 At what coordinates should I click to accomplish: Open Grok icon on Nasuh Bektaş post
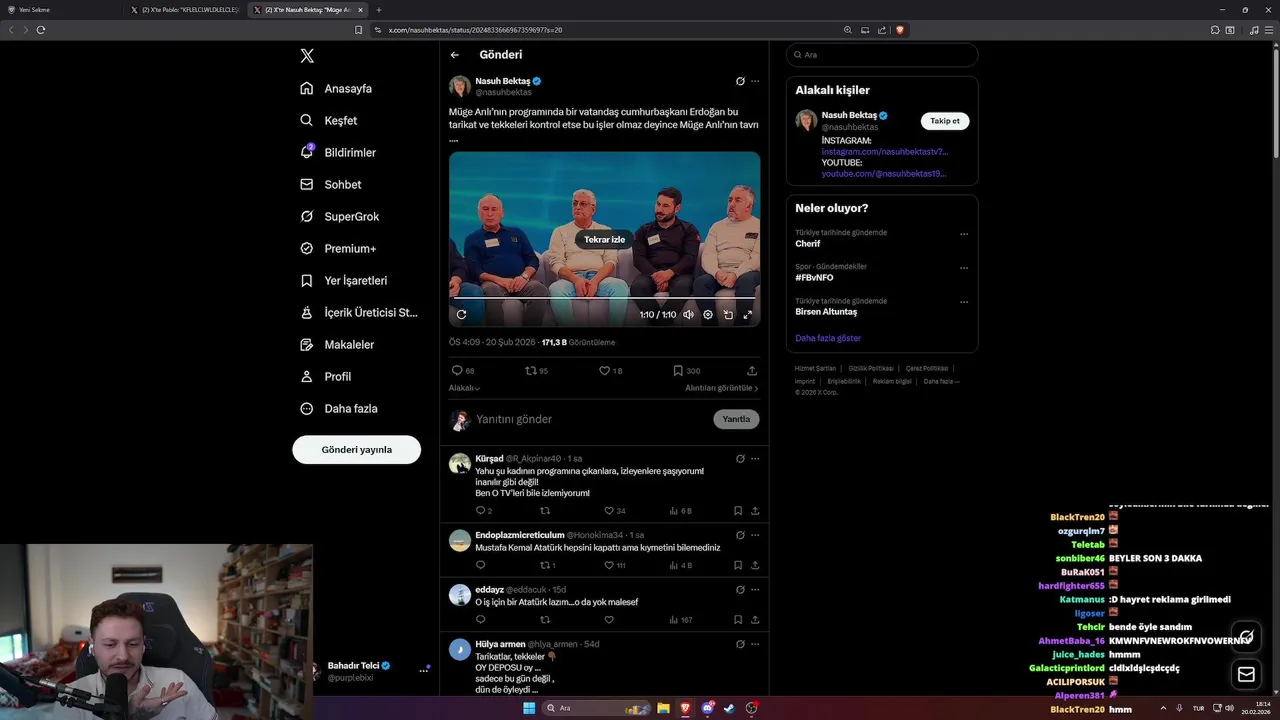(740, 81)
